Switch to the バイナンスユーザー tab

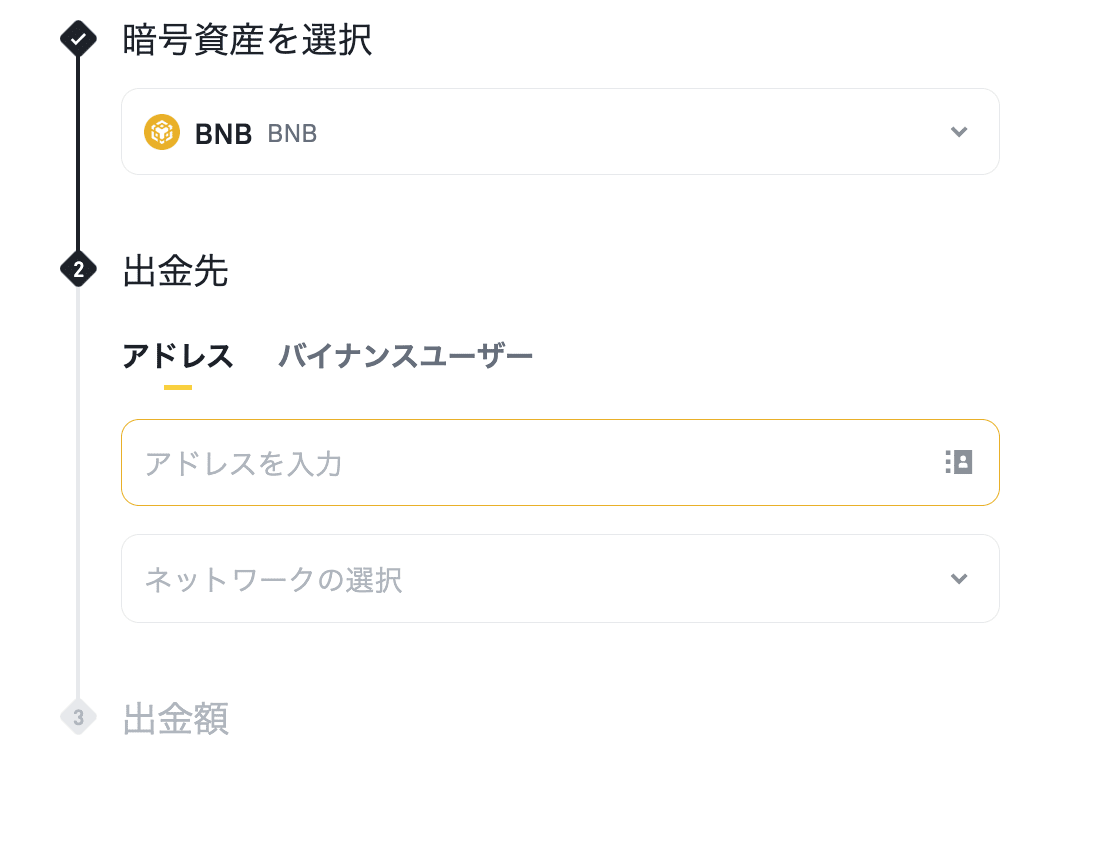406,356
